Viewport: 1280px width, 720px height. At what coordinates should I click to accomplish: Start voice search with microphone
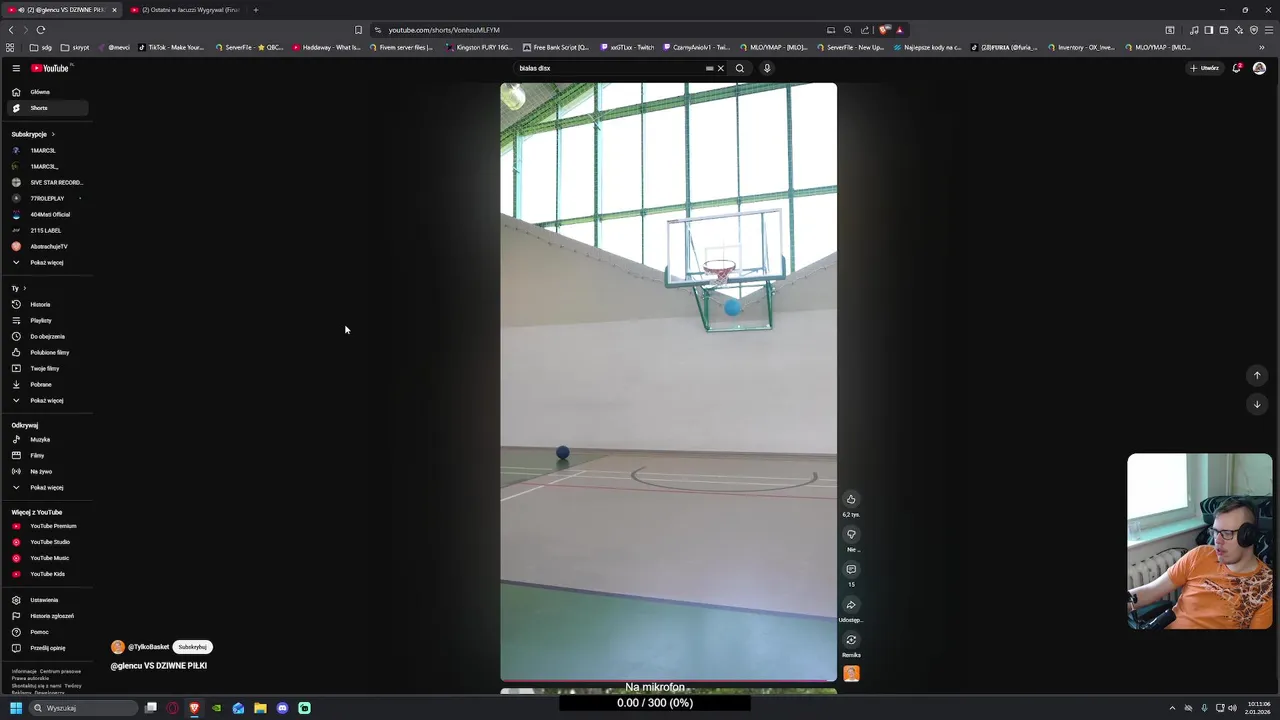[x=767, y=68]
